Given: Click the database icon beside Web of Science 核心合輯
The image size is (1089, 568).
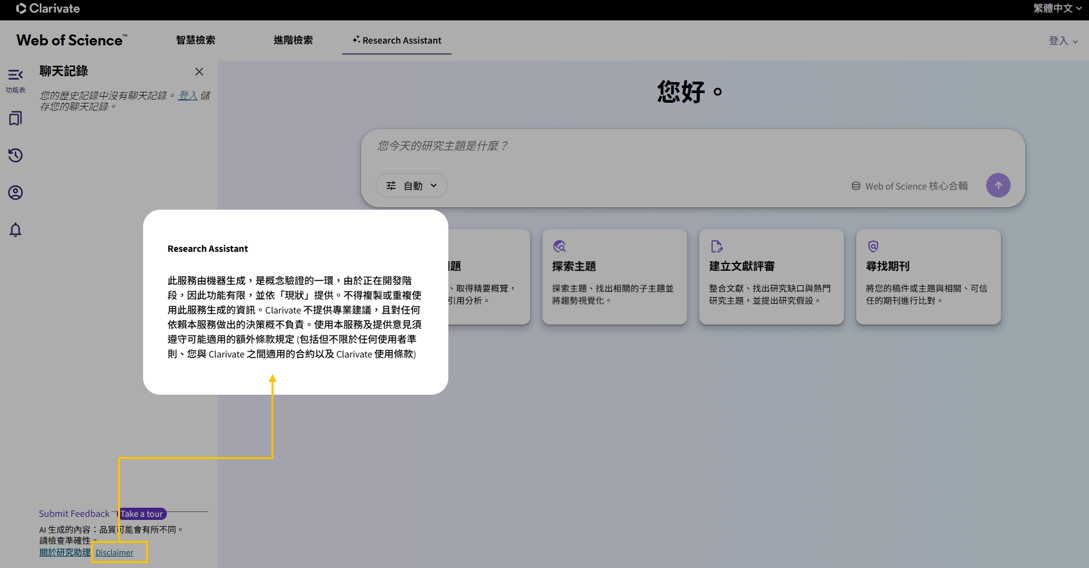Looking at the screenshot, I should tap(856, 186).
